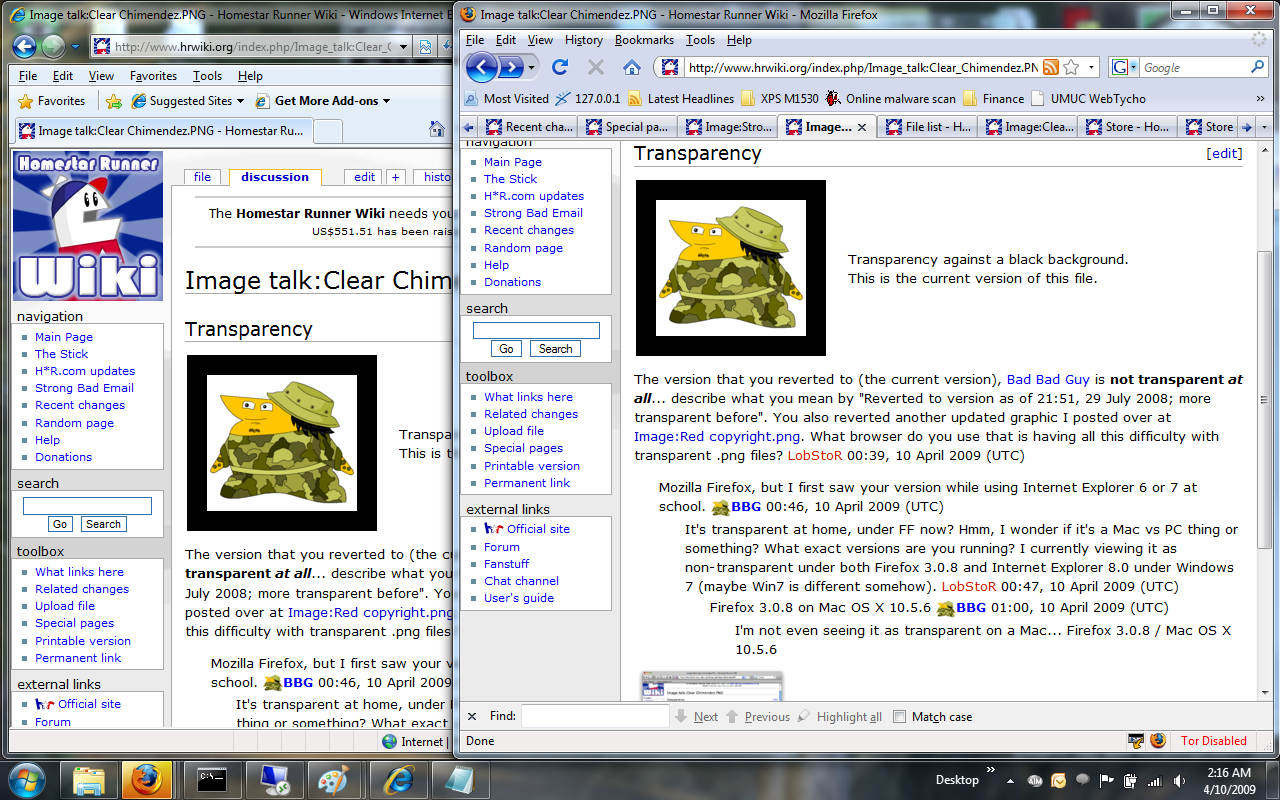
Task: Open Firefox recent pages history dropdown
Action: click(532, 67)
